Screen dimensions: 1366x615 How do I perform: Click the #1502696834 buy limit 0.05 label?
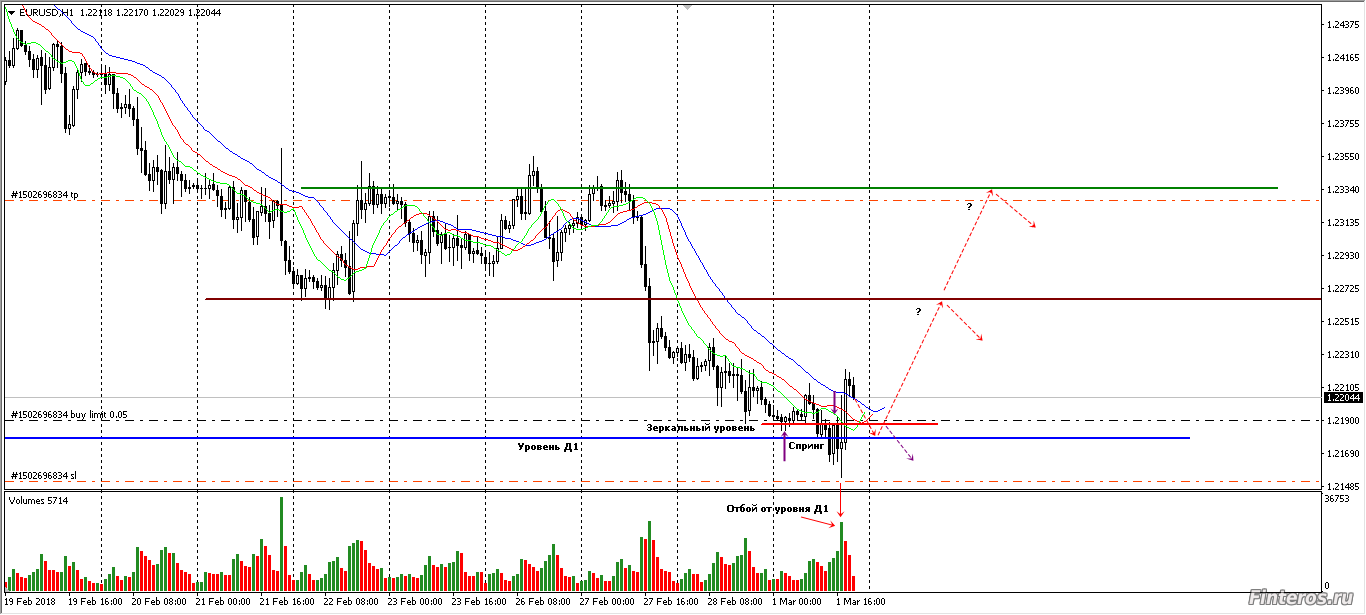(69, 414)
